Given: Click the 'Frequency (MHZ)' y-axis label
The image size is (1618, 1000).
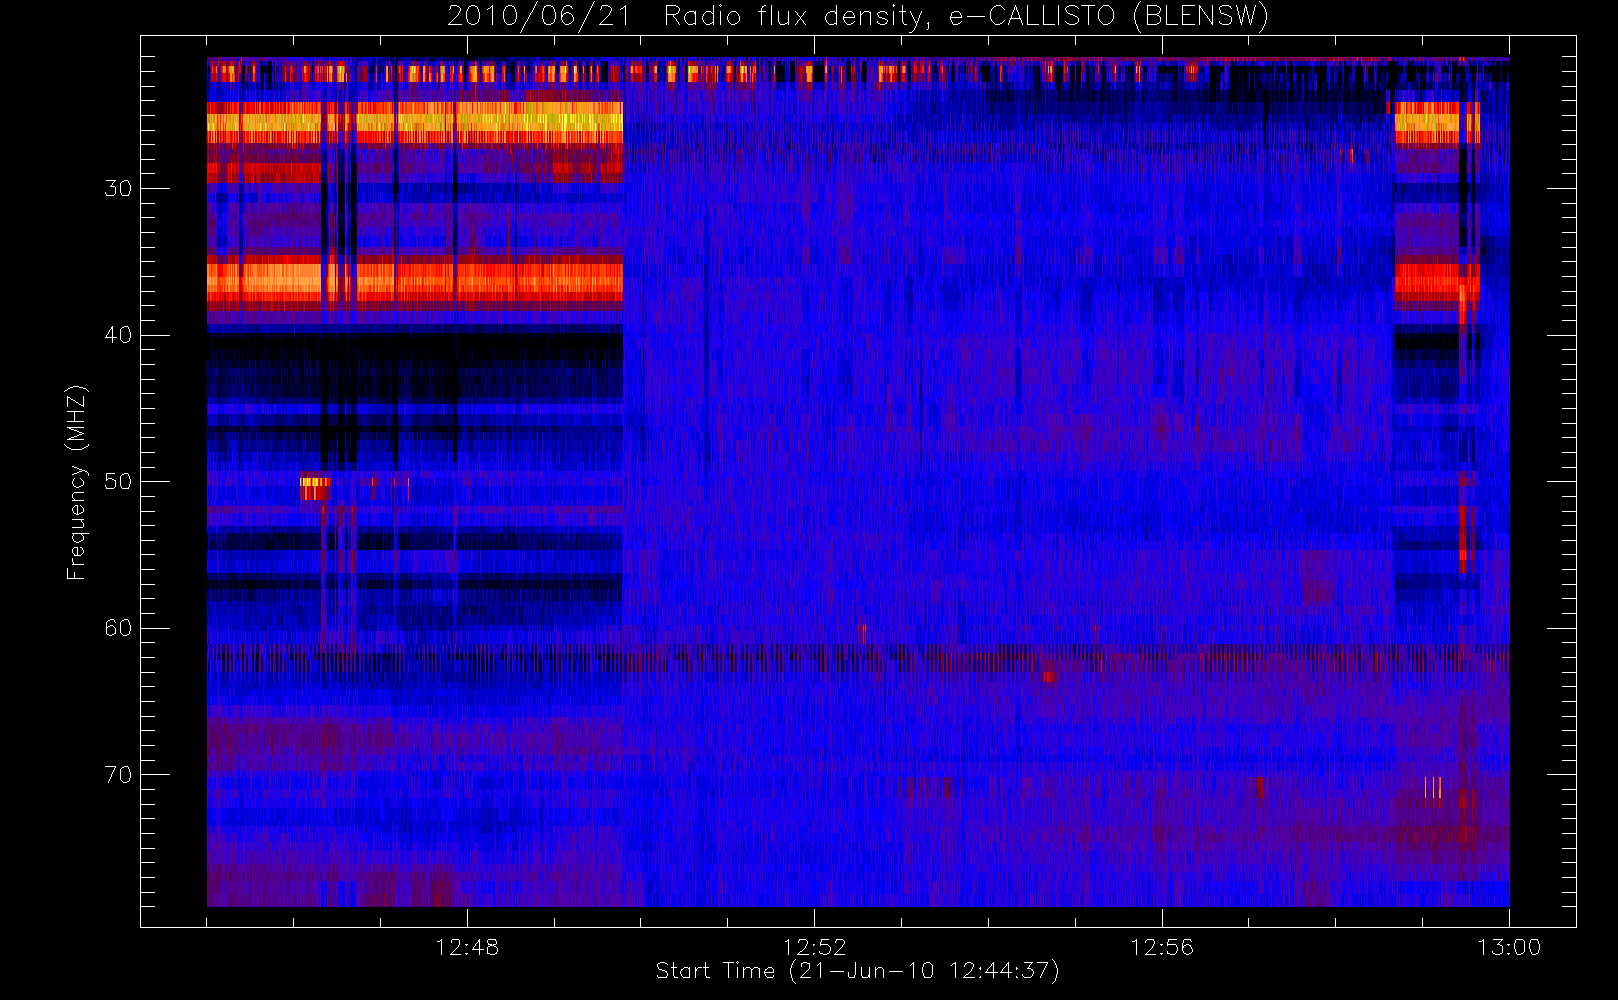Looking at the screenshot, I should (77, 482).
